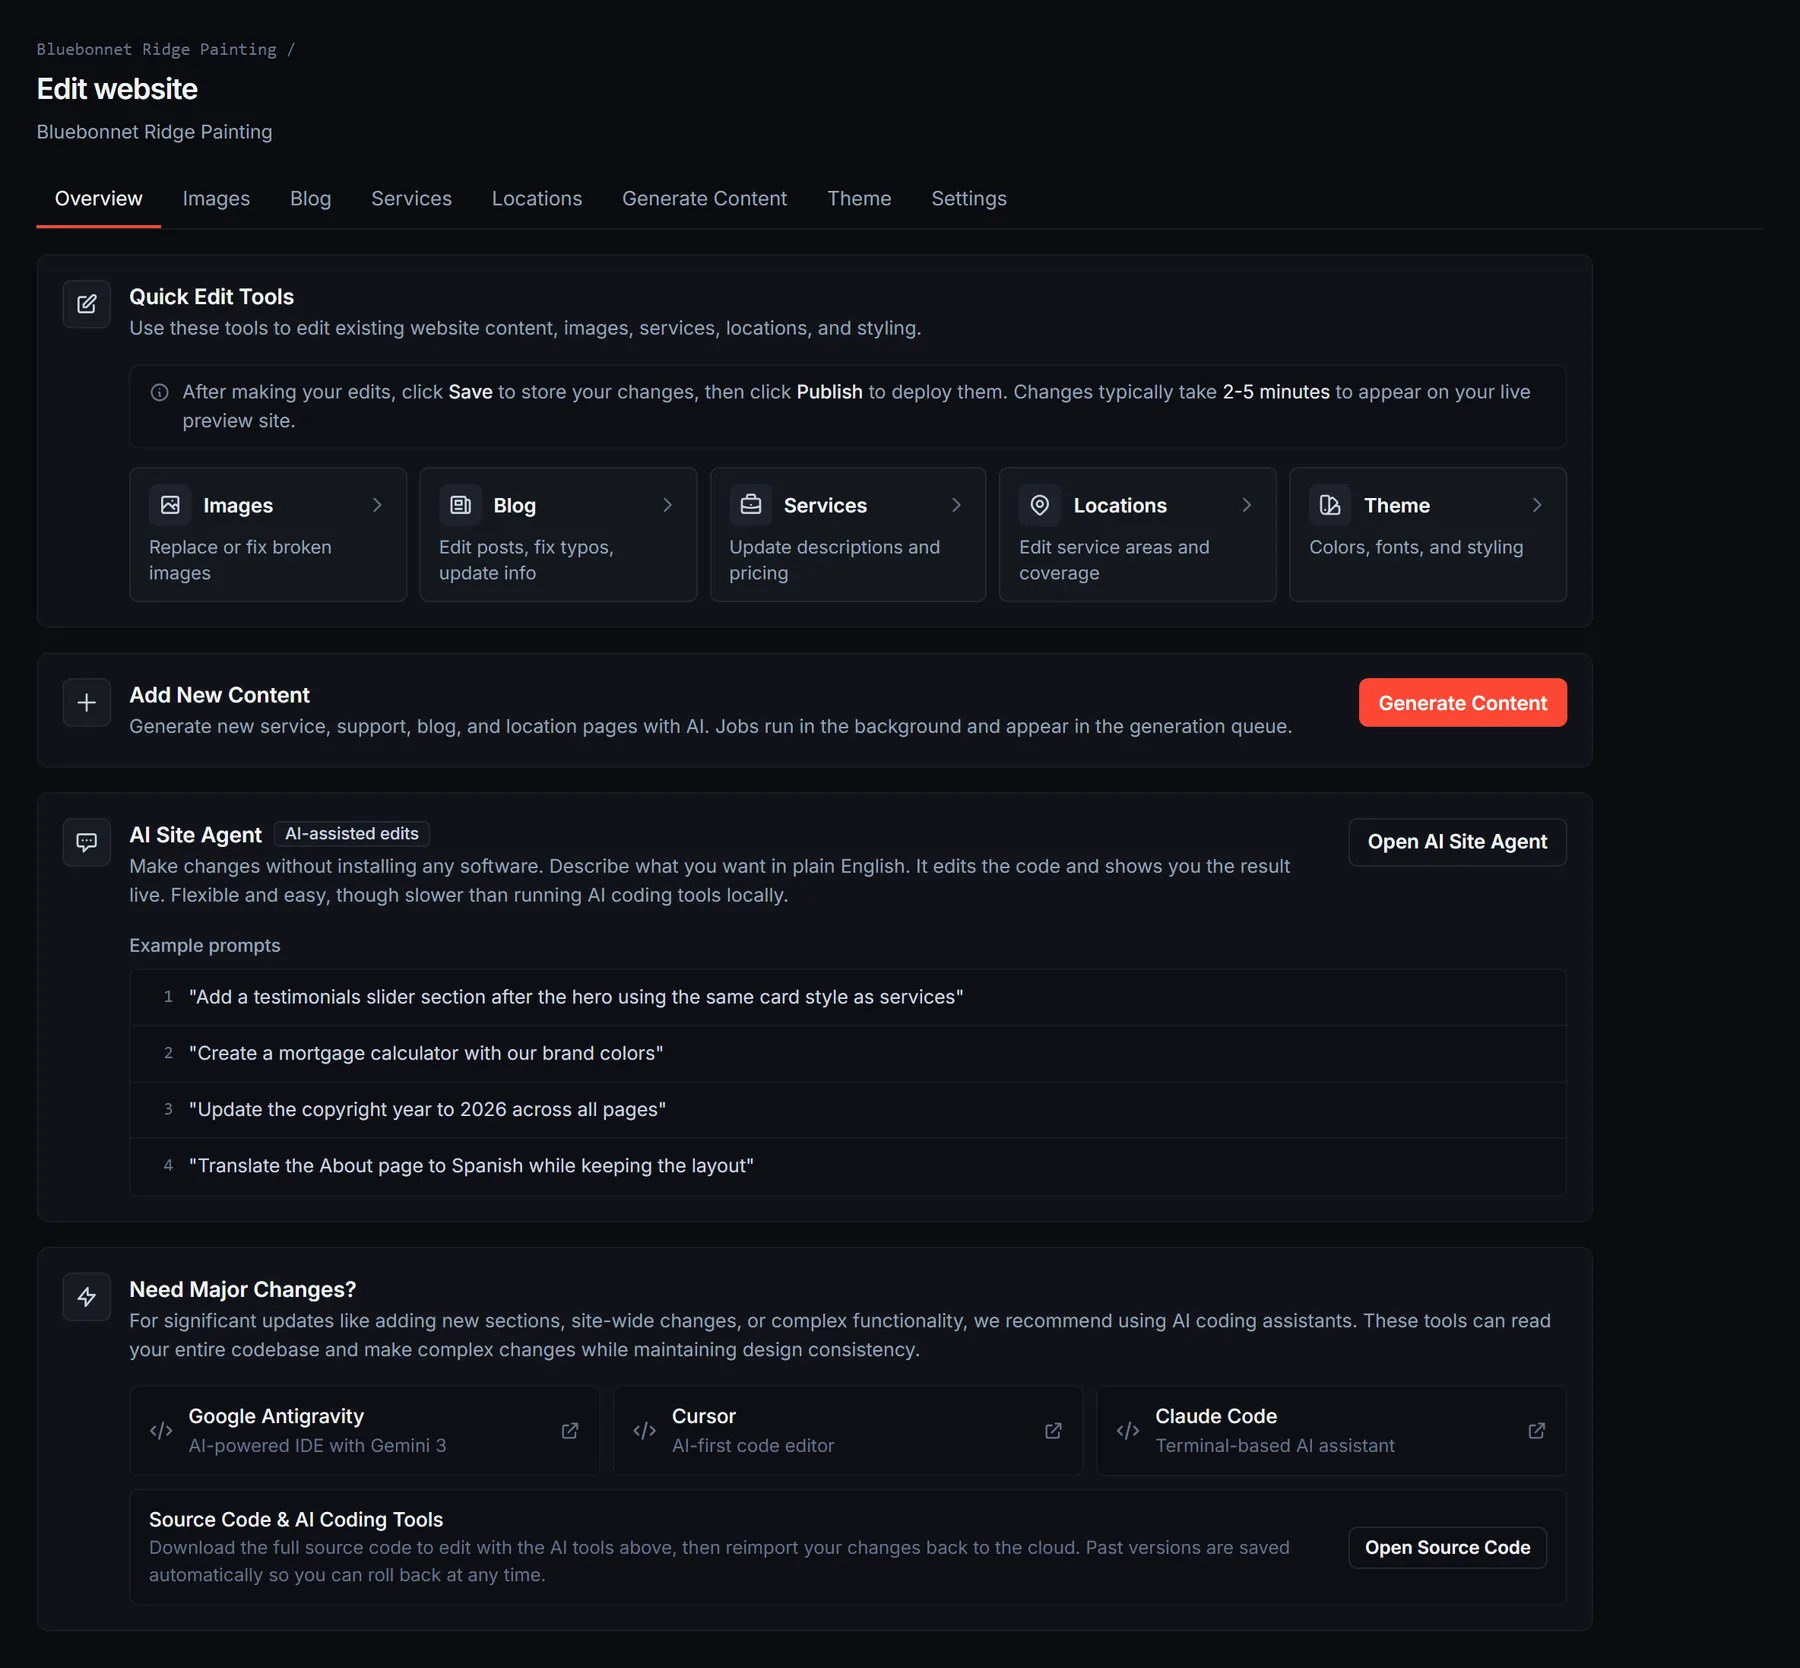The height and width of the screenshot is (1668, 1800).
Task: Click the AI Site Agent chat bubble icon
Action: [x=87, y=843]
